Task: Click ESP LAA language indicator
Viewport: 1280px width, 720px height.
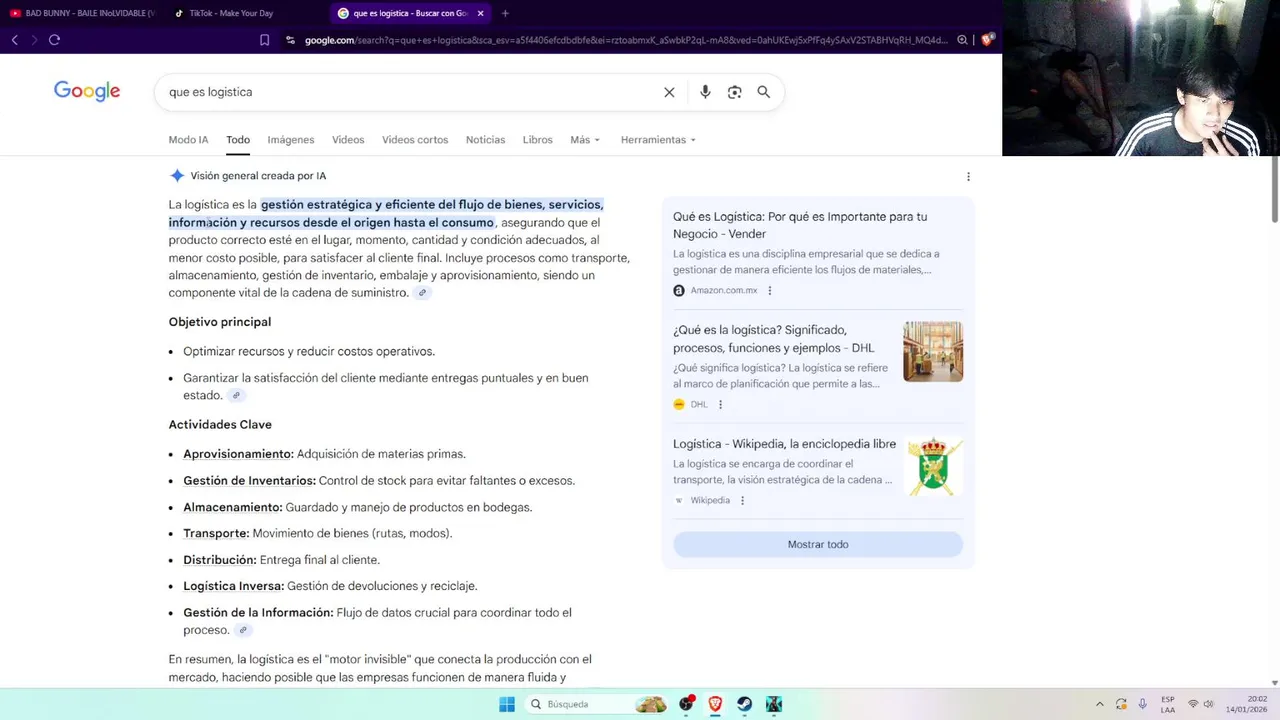Action: [x=1168, y=704]
